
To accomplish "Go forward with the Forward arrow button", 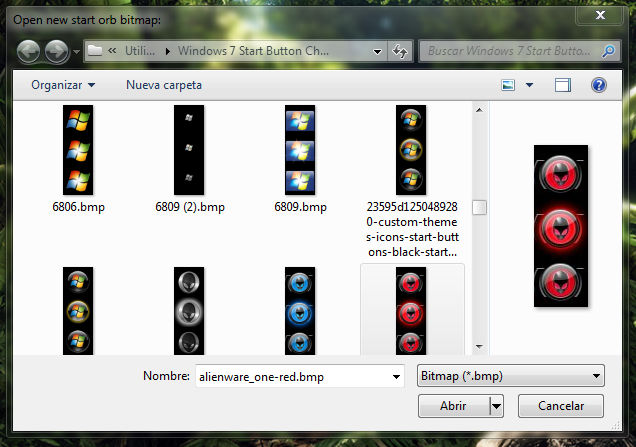I will pos(56,52).
